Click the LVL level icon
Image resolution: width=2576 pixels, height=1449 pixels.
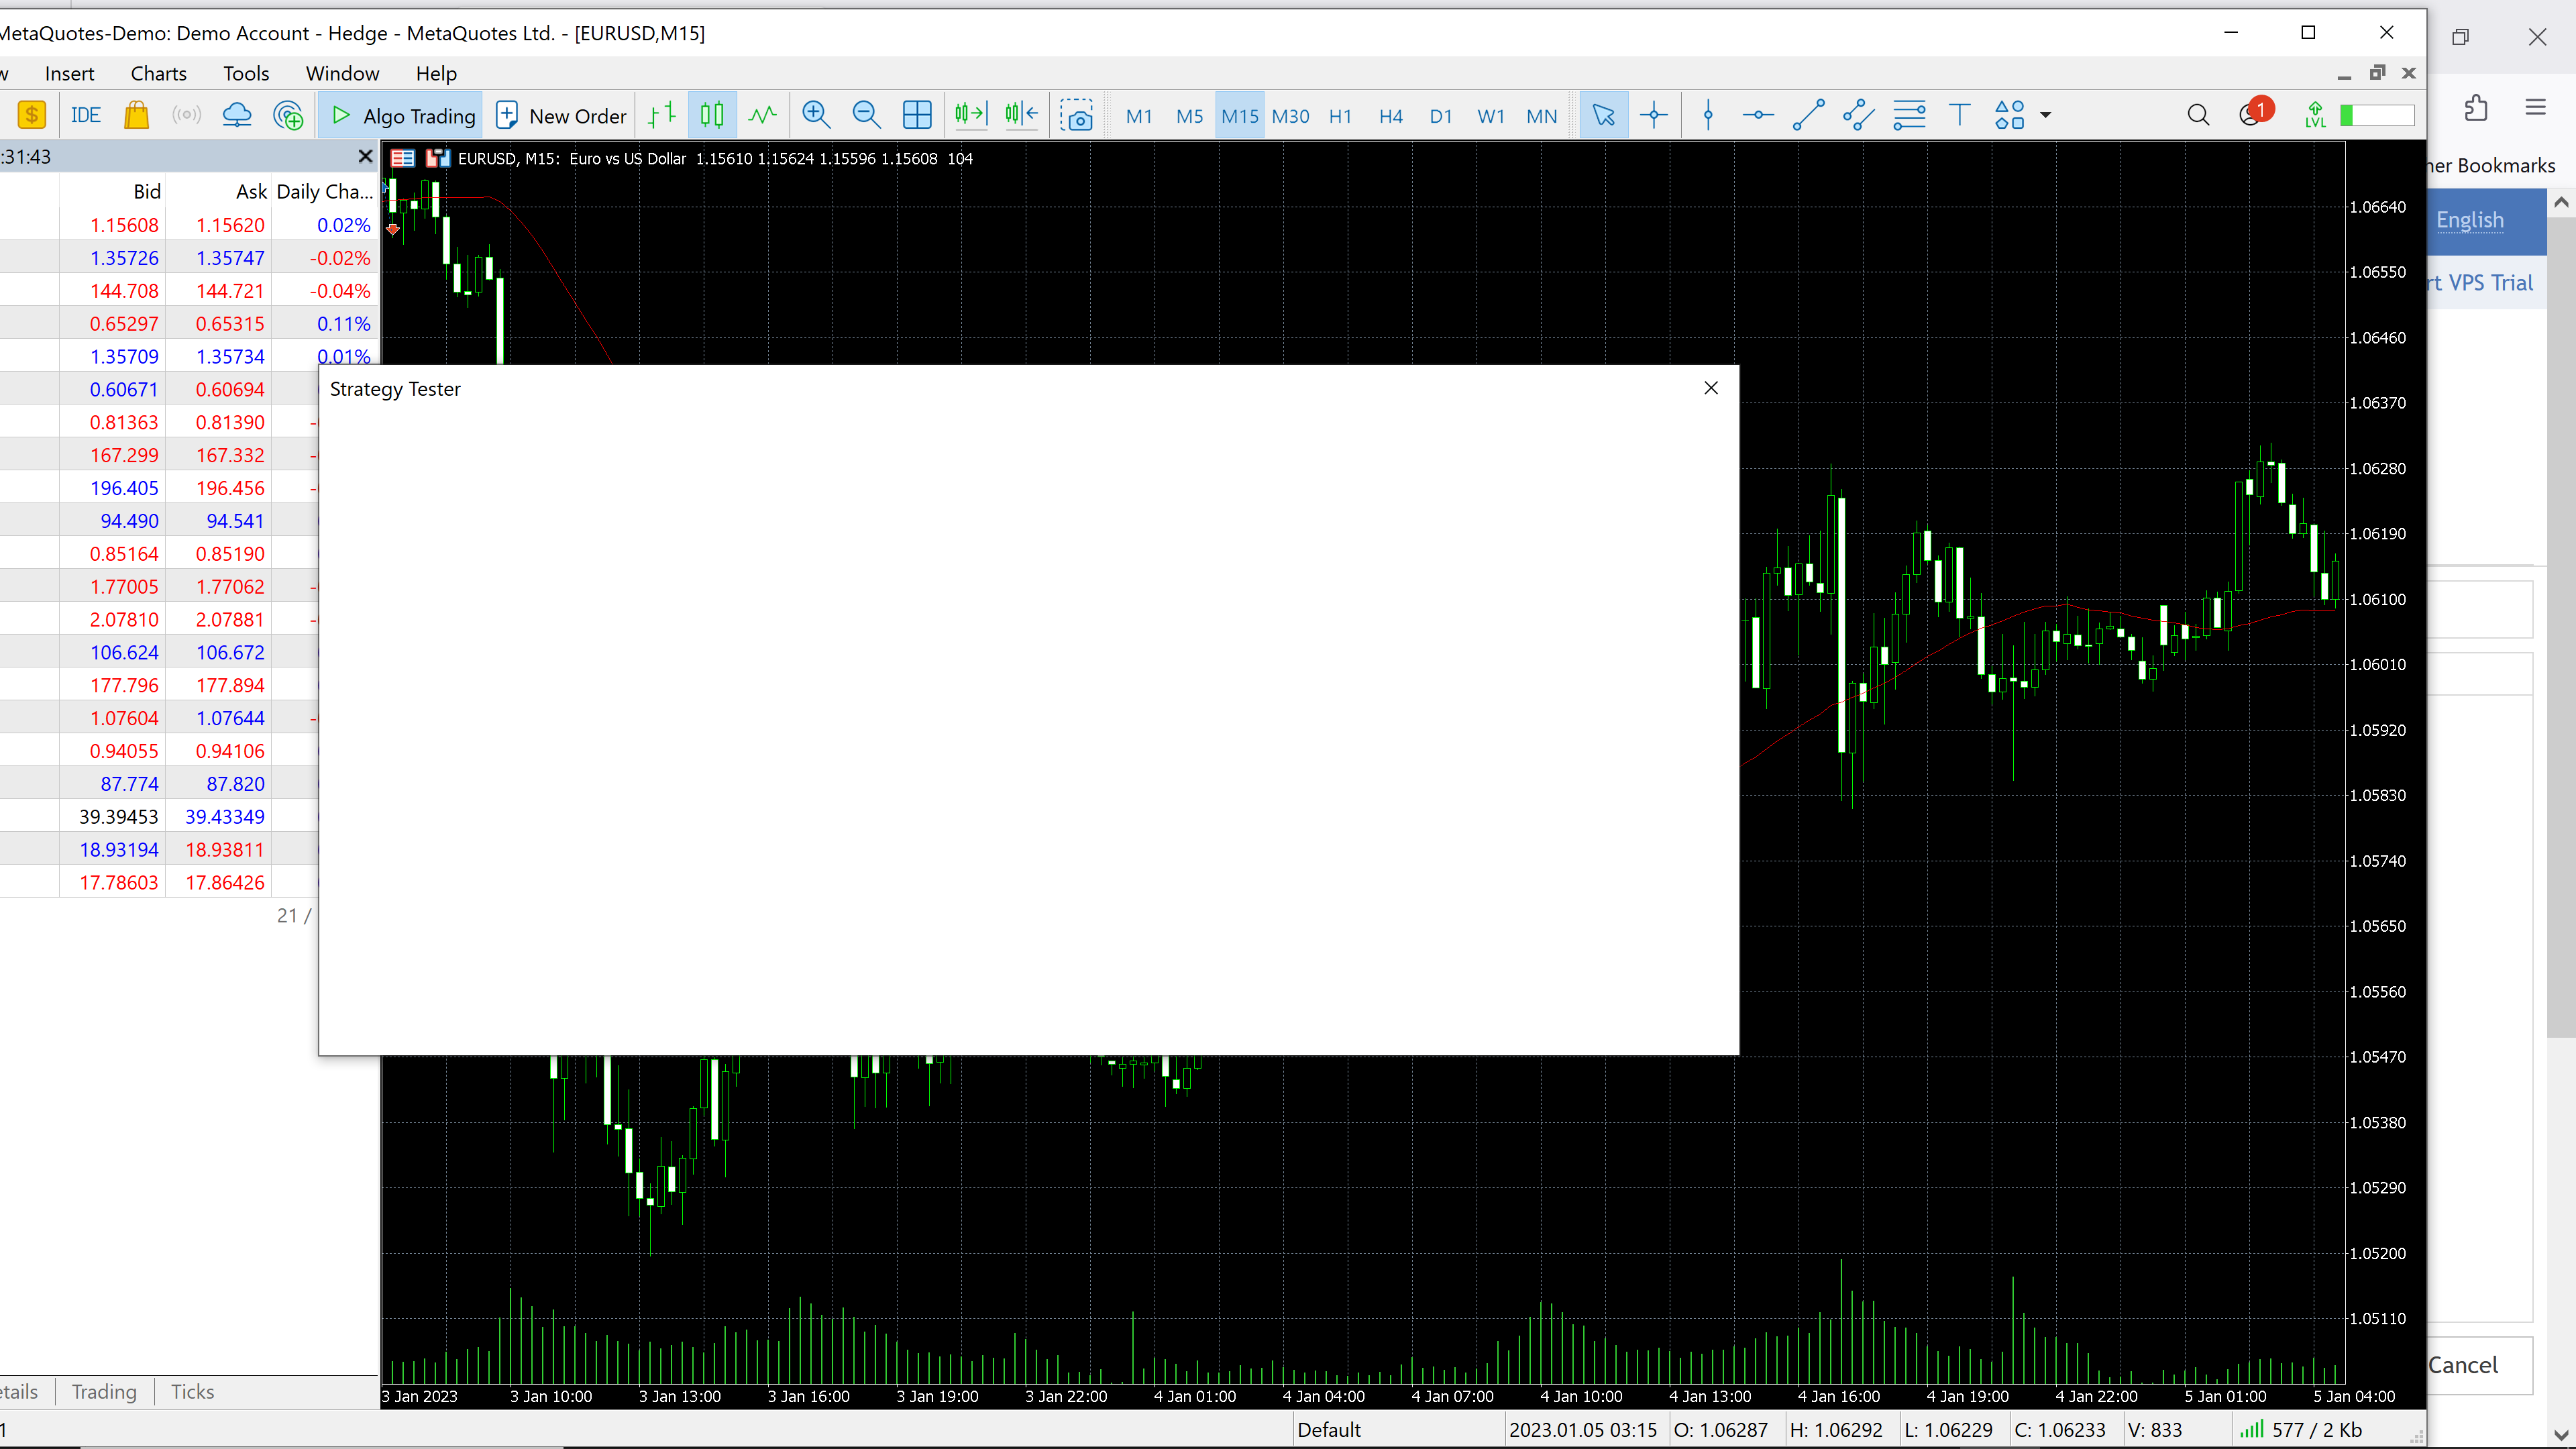tap(2315, 115)
